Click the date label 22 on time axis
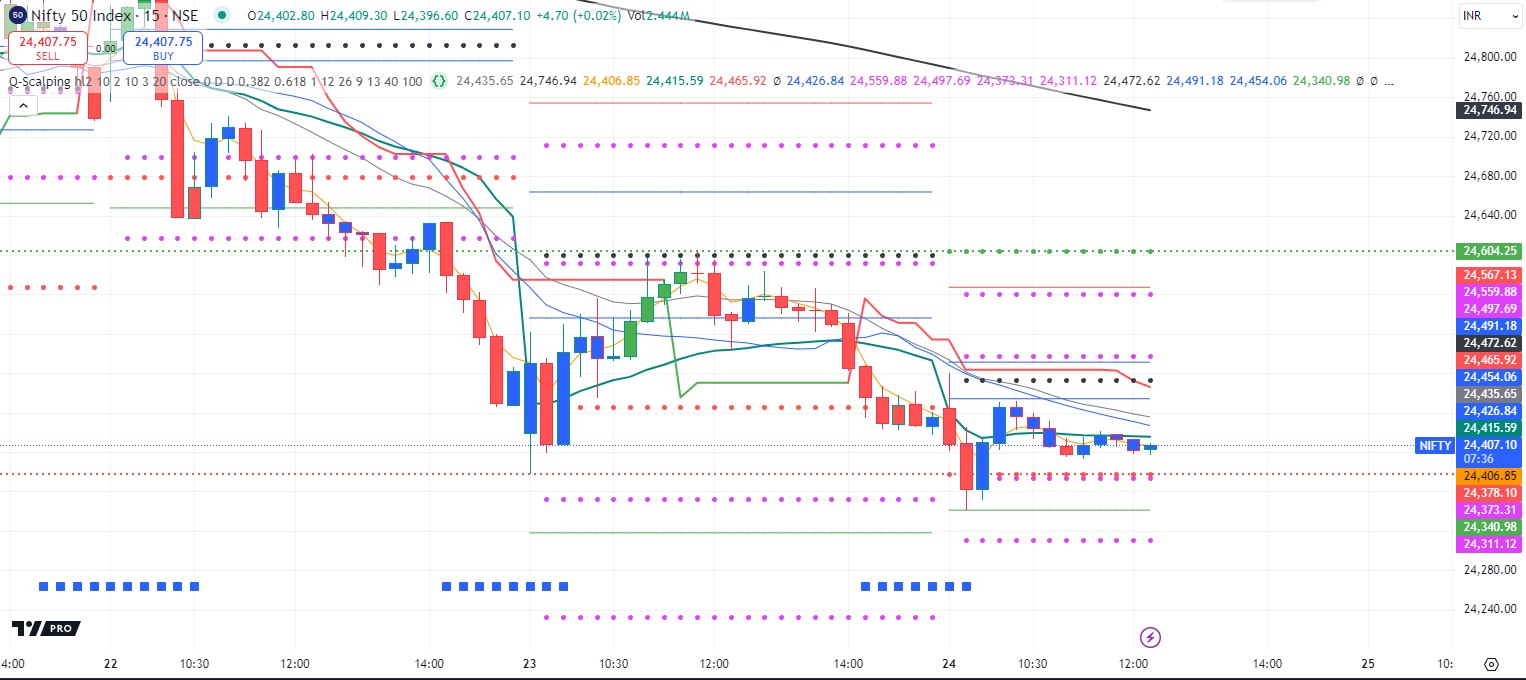The image size is (1526, 680). click(x=110, y=664)
